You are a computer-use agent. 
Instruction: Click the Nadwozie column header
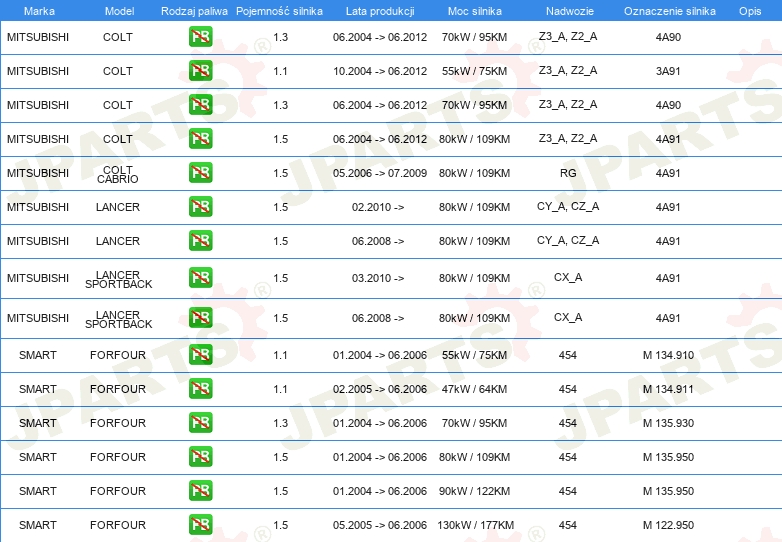[x=570, y=11]
